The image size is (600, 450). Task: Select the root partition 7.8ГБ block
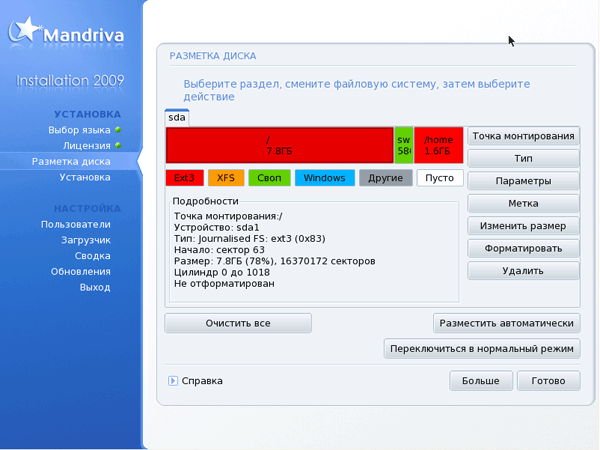[279, 145]
